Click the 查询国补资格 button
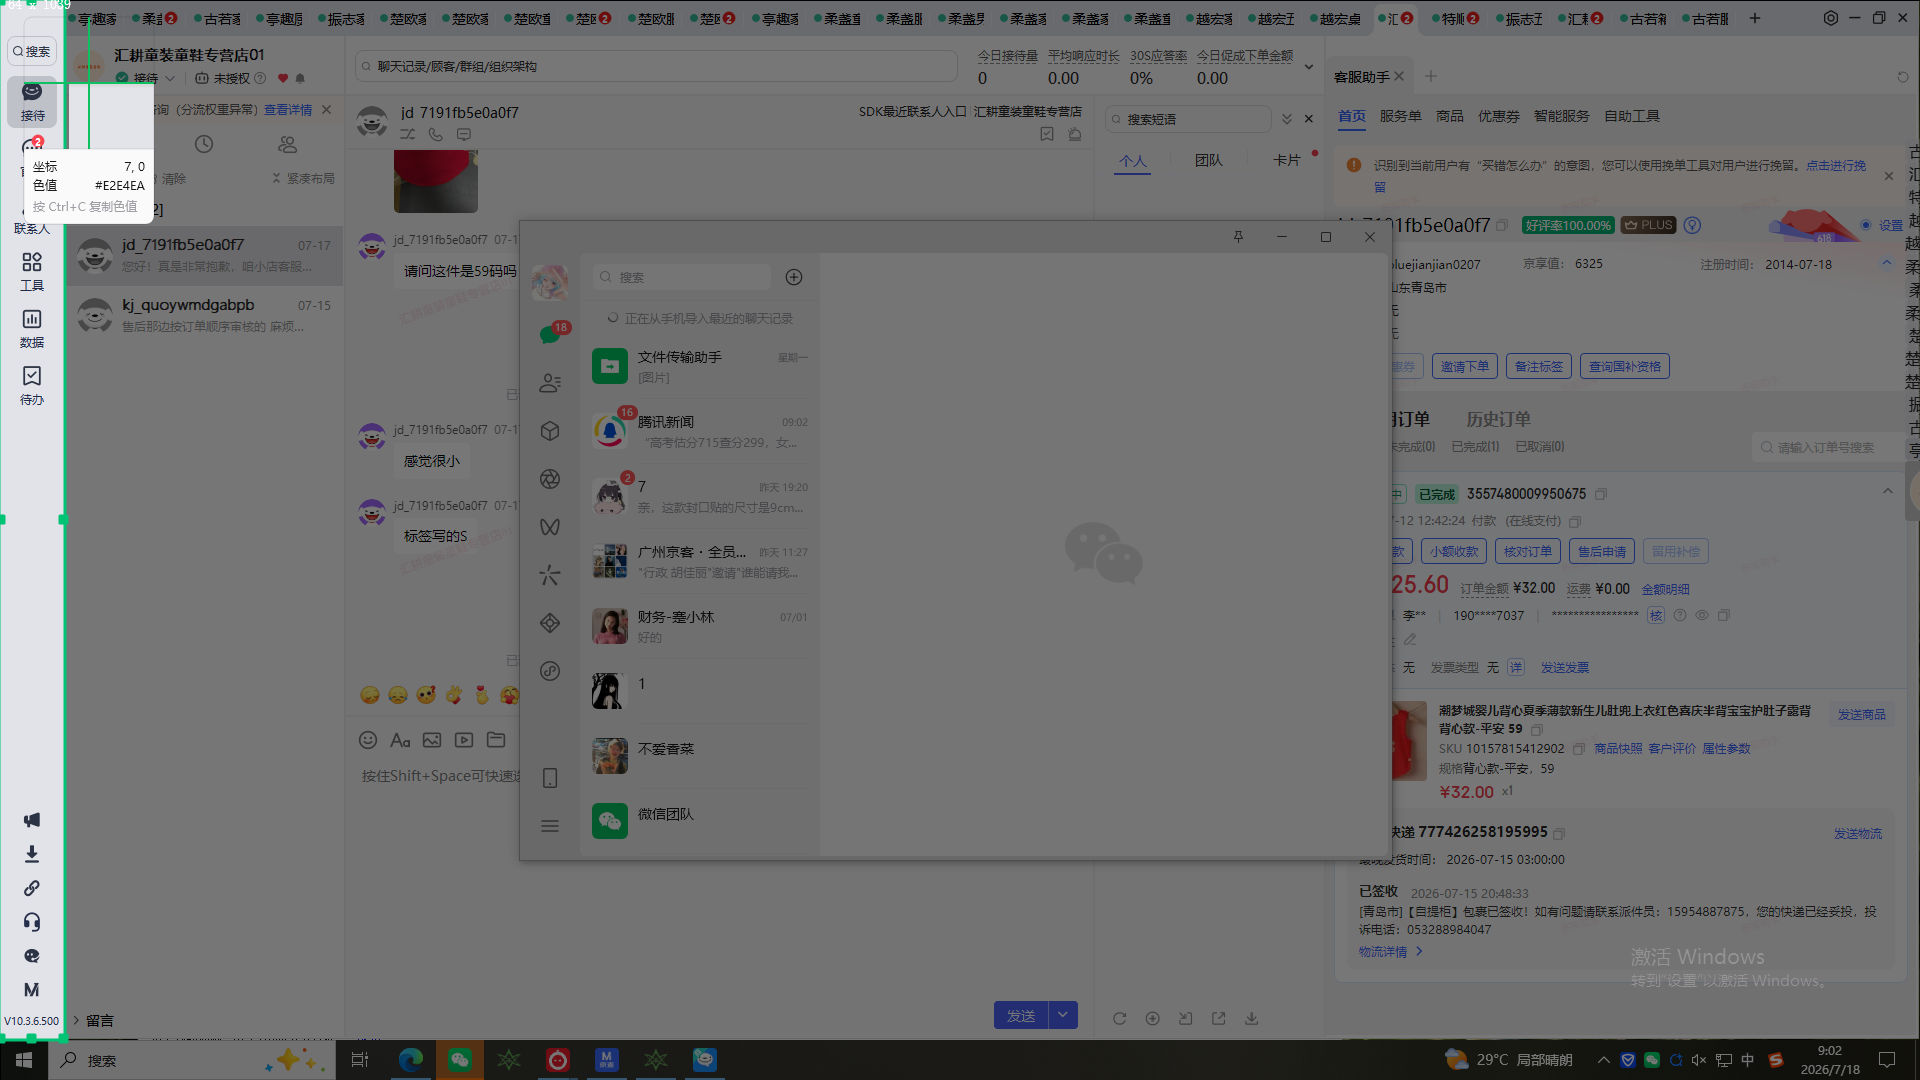Screen dimensions: 1920x1080 [x=1625, y=367]
